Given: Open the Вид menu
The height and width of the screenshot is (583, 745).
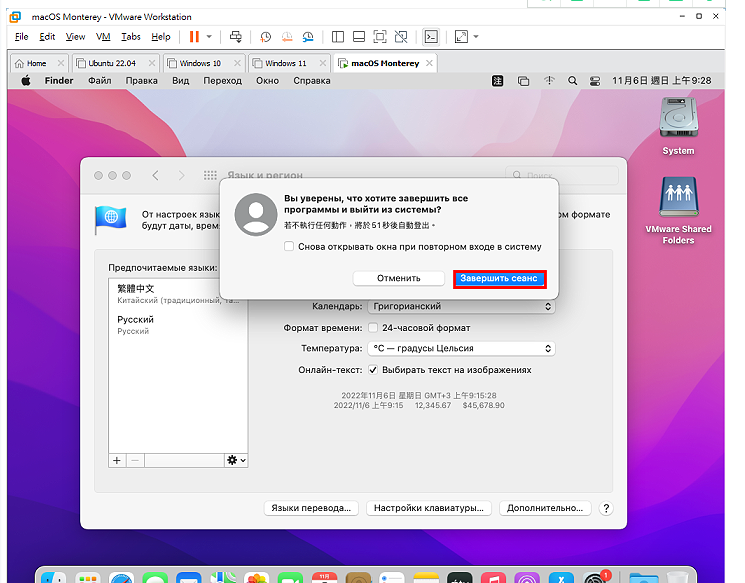Looking at the screenshot, I should [x=181, y=81].
